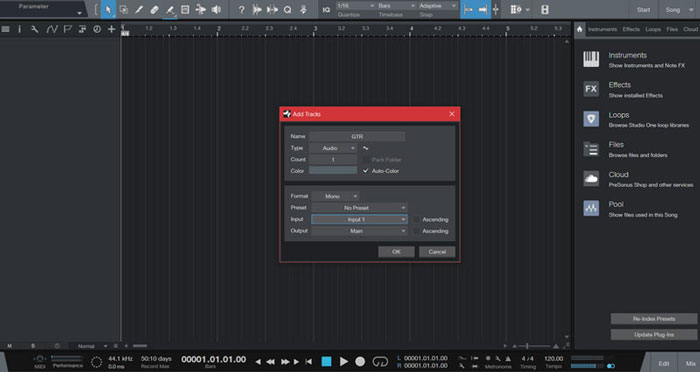Enable Ascending checkbox for Output
Viewport: 700px width, 372px height.
pos(416,231)
